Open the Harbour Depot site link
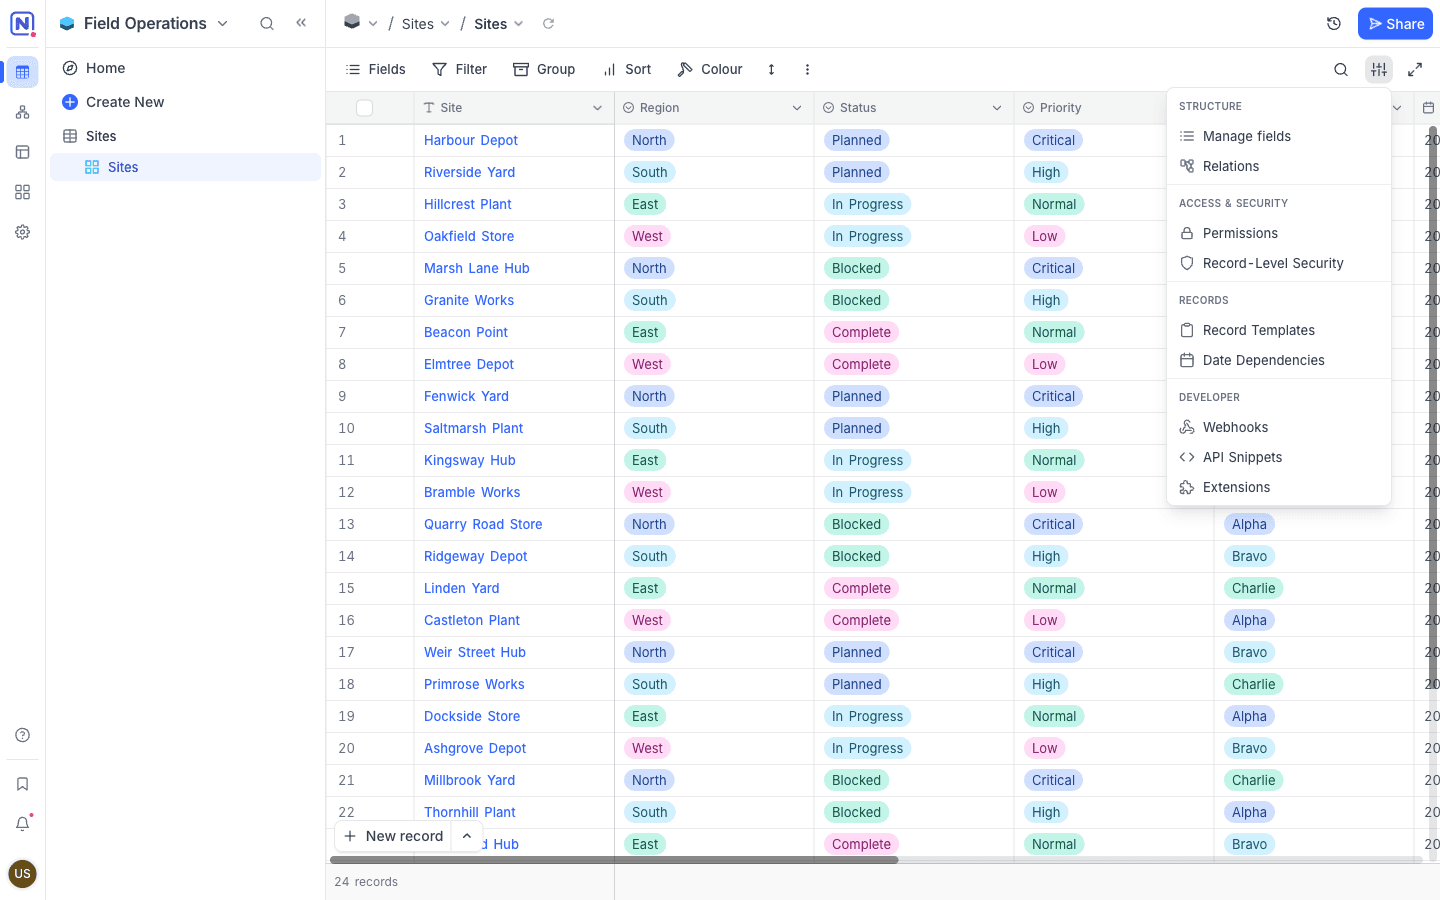 pyautogui.click(x=471, y=140)
